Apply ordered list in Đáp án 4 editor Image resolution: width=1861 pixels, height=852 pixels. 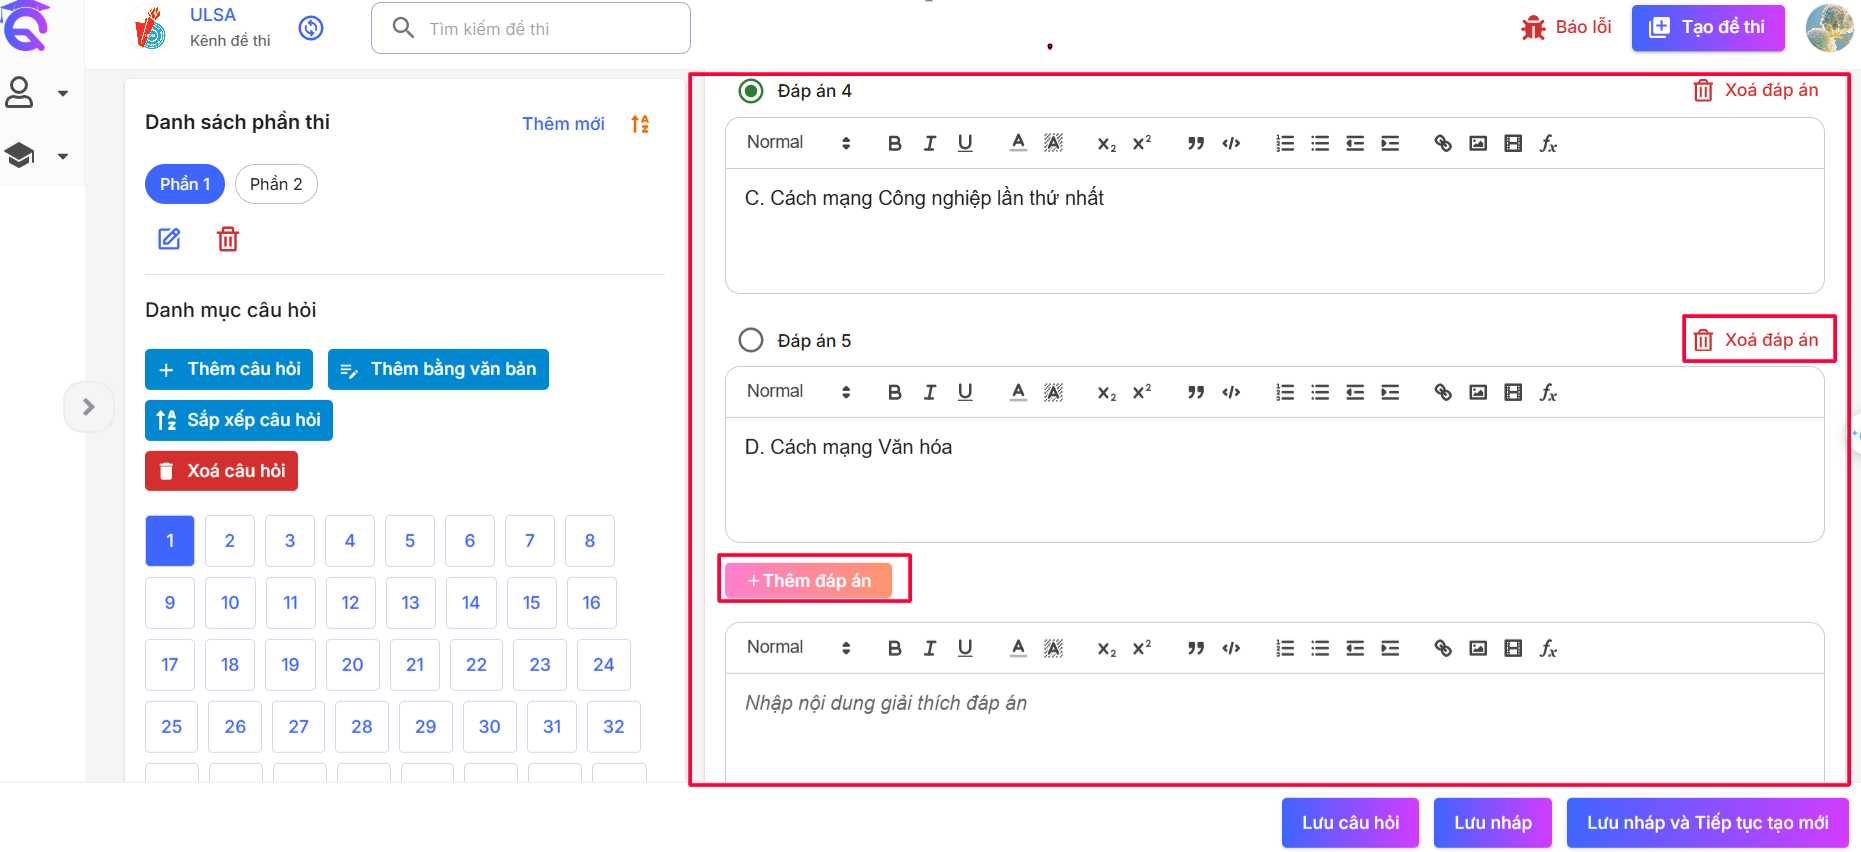[1285, 143]
